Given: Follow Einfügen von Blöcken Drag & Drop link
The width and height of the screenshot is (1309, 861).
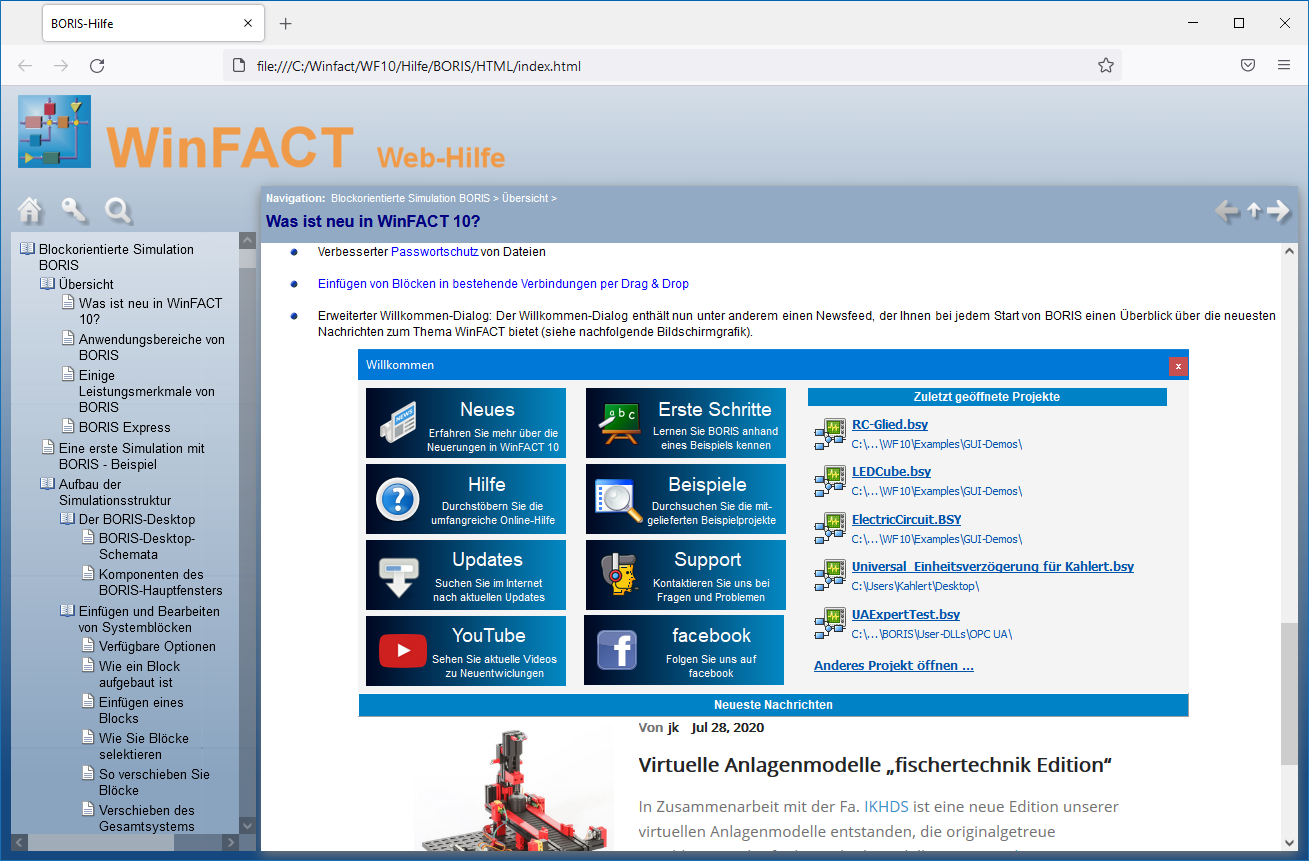Looking at the screenshot, I should (x=503, y=284).
